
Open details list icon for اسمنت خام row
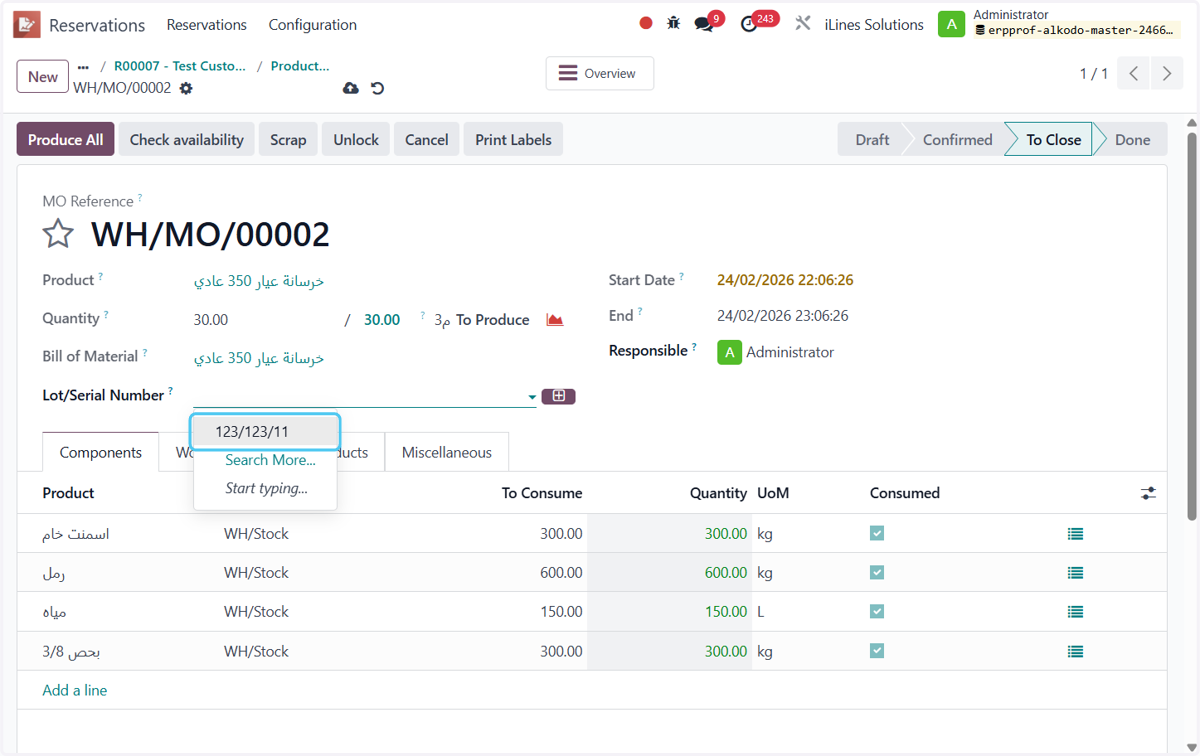tap(1075, 534)
